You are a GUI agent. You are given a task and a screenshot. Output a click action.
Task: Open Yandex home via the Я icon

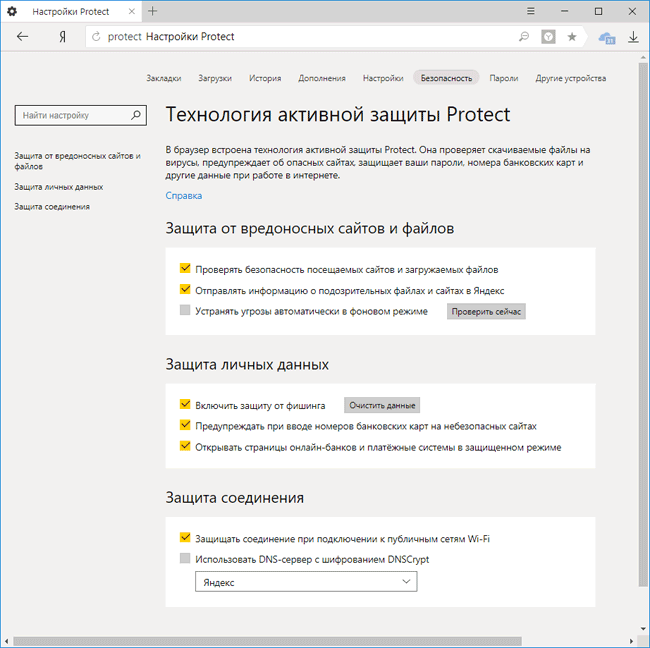[62, 37]
